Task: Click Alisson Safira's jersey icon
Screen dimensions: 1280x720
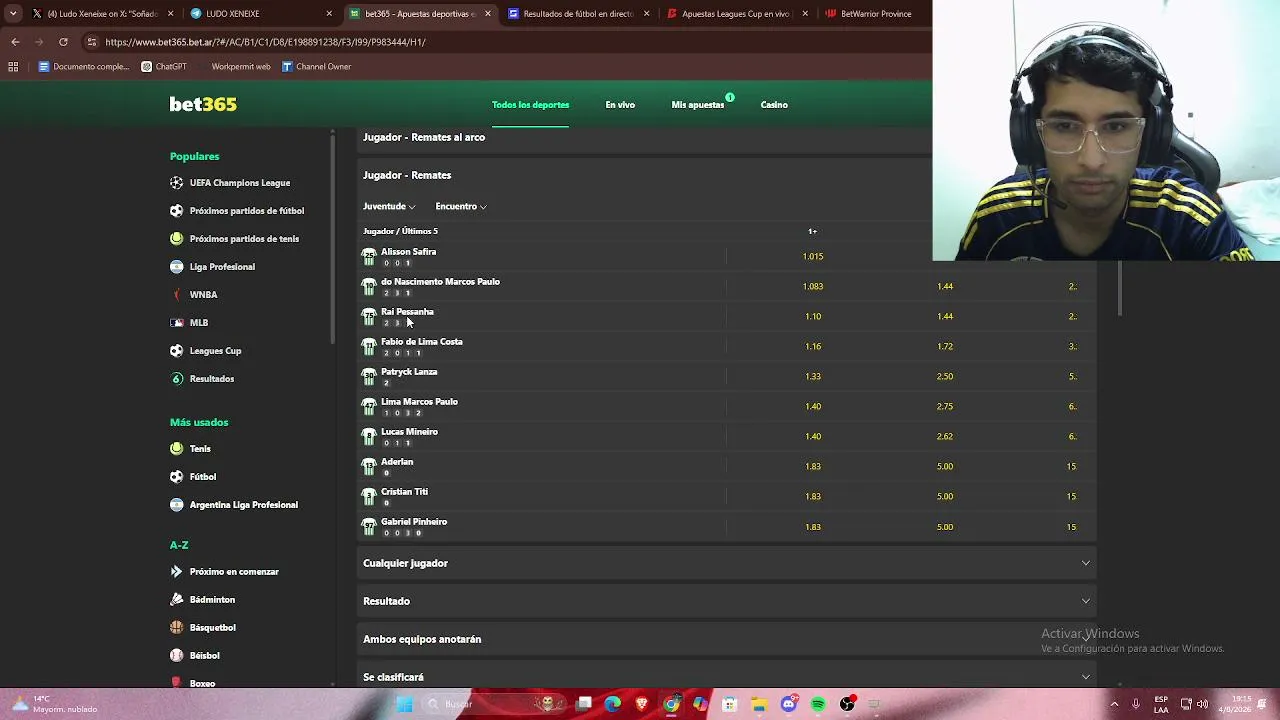Action: [369, 257]
